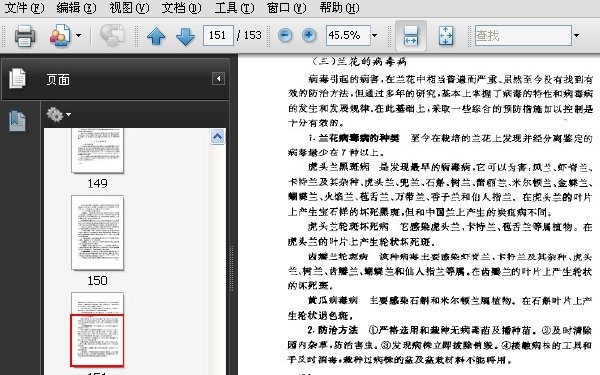Click the text 虎头兰黑斑病 in document
The width and height of the screenshot is (600, 375).
coord(339,167)
